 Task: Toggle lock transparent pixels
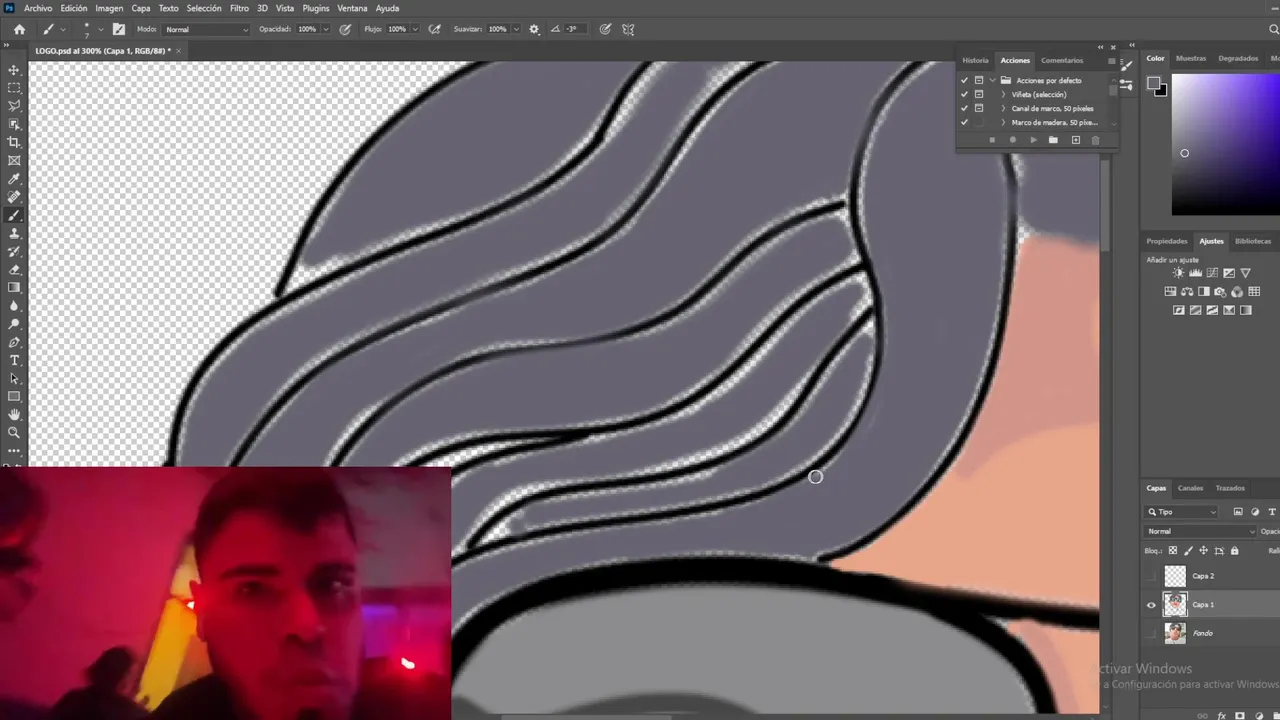[1173, 551]
